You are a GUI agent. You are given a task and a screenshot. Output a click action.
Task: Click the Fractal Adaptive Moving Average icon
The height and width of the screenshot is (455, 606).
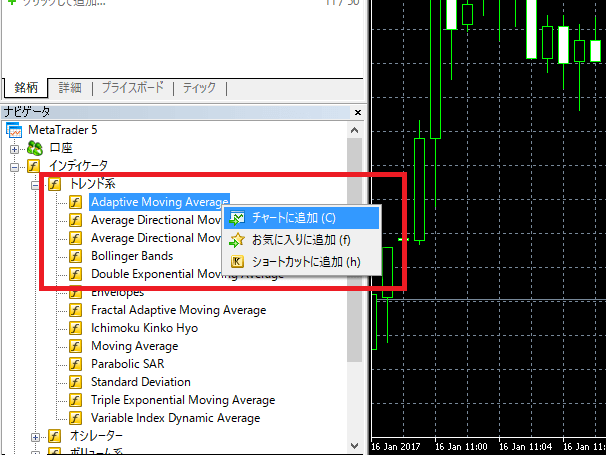click(75, 310)
